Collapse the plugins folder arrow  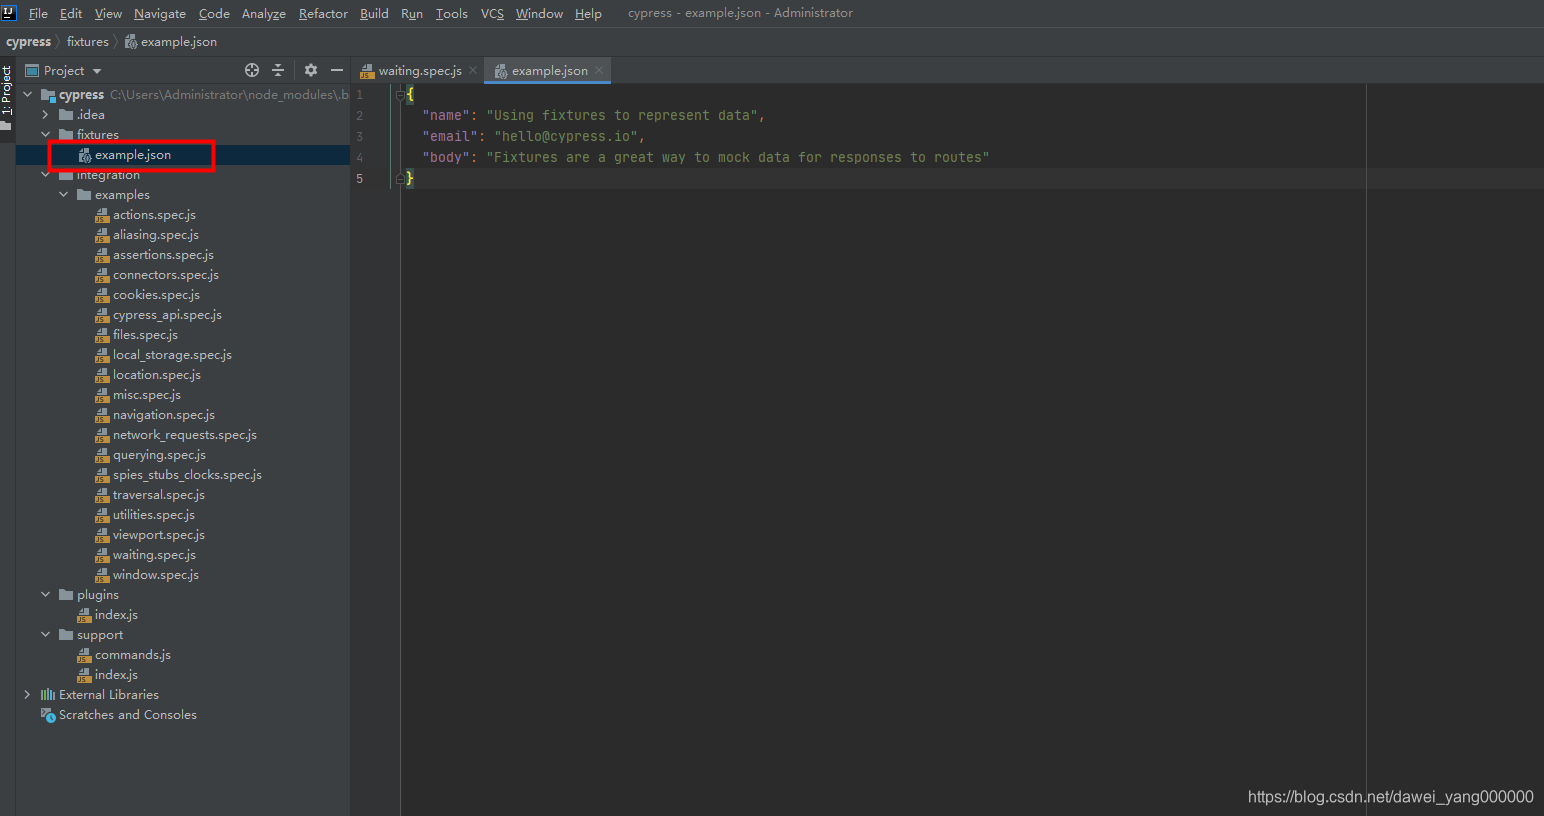pos(46,595)
